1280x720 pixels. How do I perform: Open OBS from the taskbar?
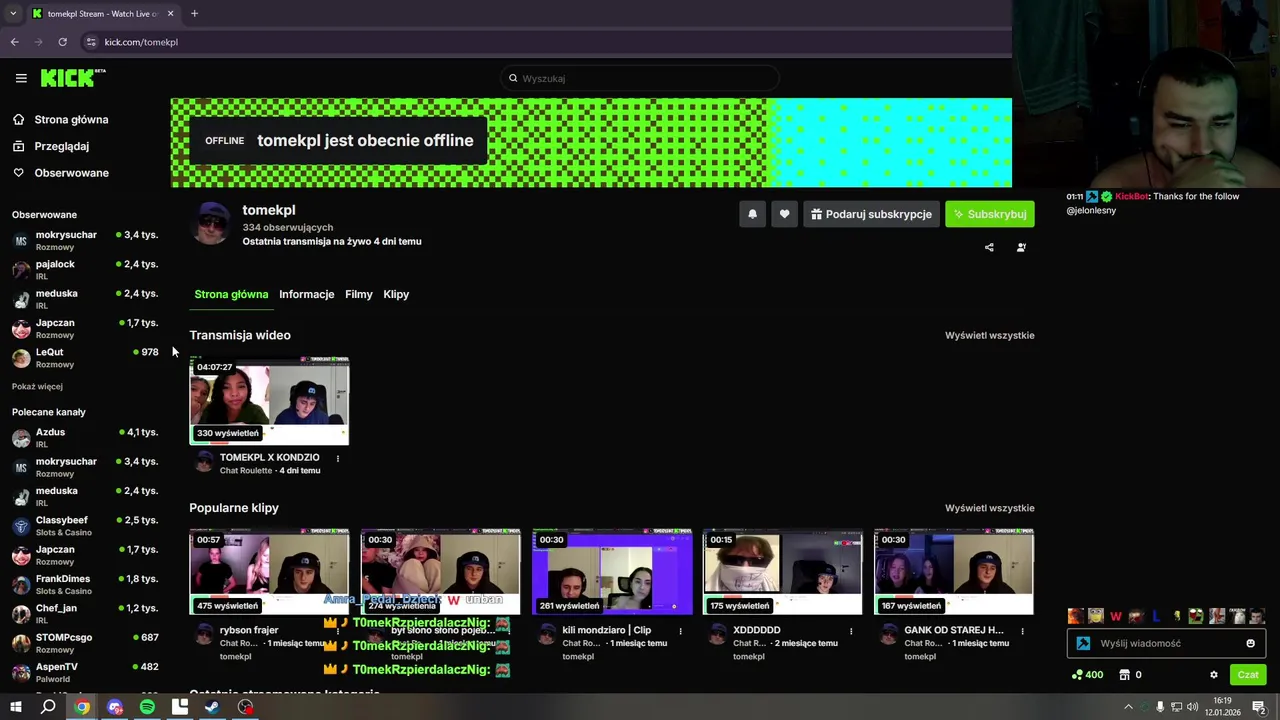coord(245,707)
